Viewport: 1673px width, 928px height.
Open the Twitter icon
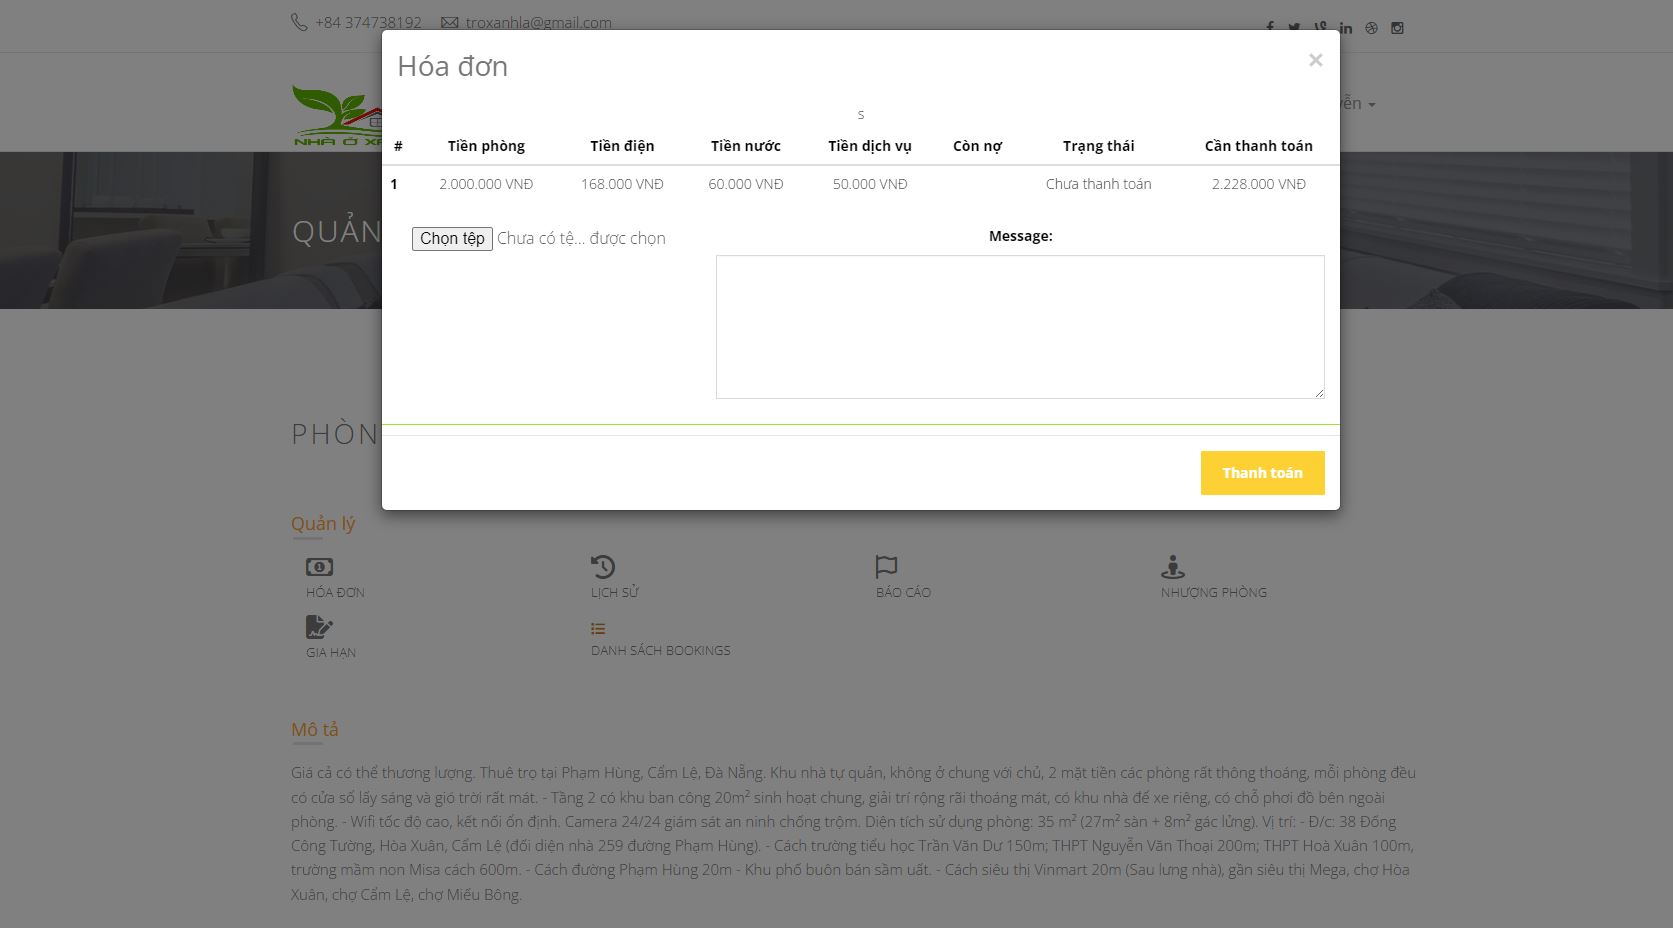coord(1294,28)
